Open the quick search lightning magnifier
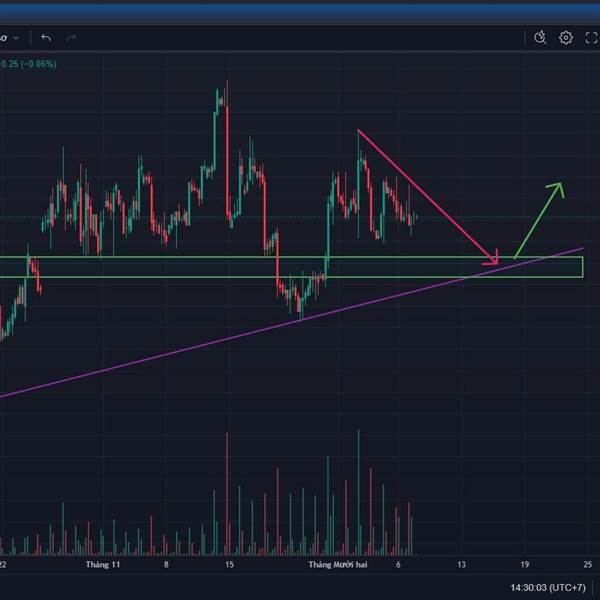The height and width of the screenshot is (600, 600). pos(540,38)
